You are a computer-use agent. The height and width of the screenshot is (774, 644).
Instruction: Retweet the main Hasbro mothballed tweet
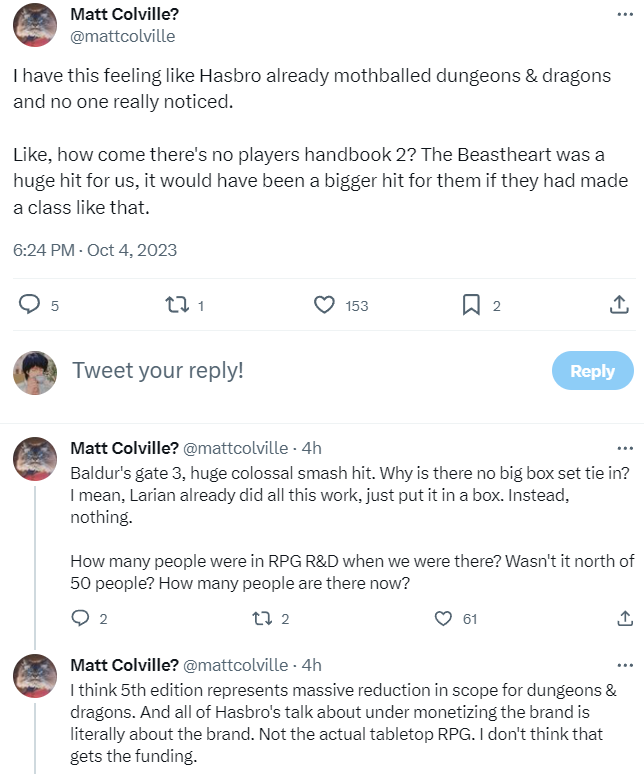pyautogui.click(x=175, y=305)
